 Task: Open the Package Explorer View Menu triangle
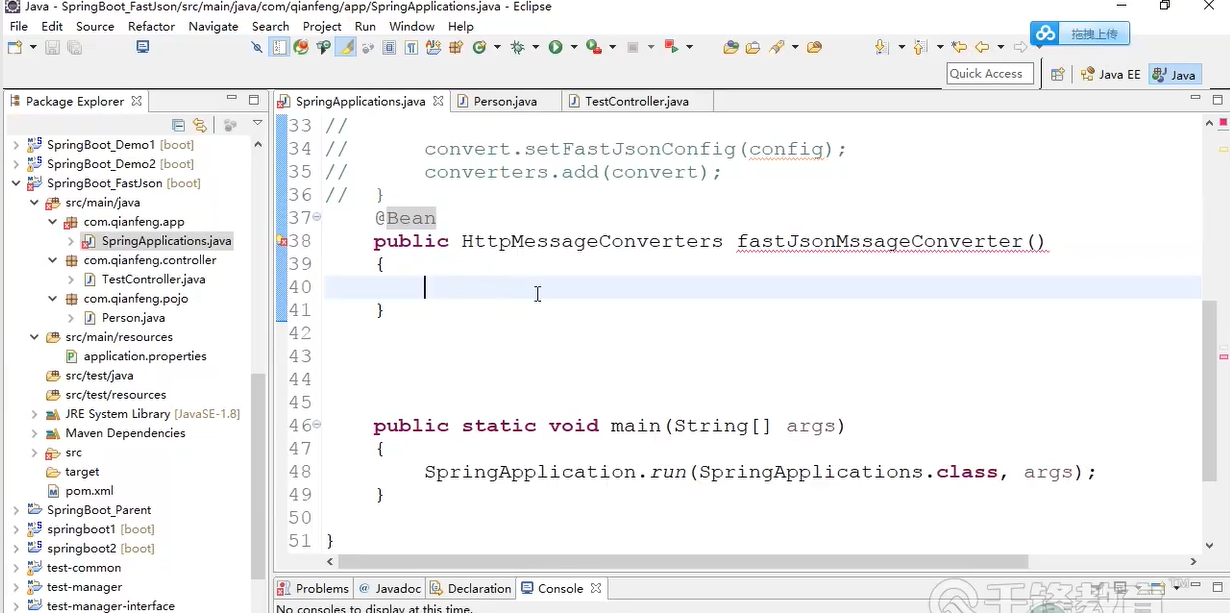[x=257, y=124]
